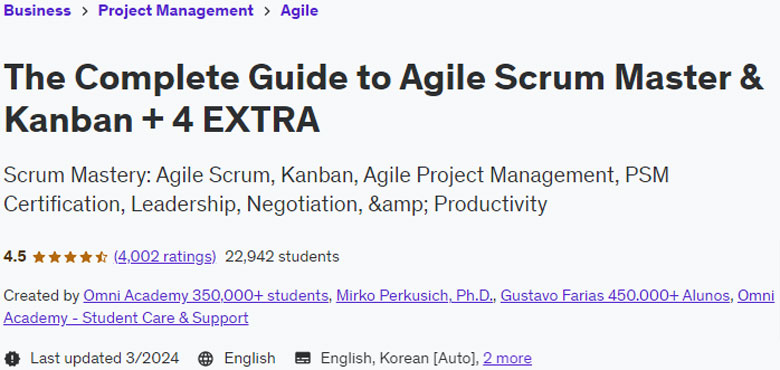Image resolution: width=780 pixels, height=370 pixels.
Task: Click the Last updated 3/2024 text
Action: point(104,358)
